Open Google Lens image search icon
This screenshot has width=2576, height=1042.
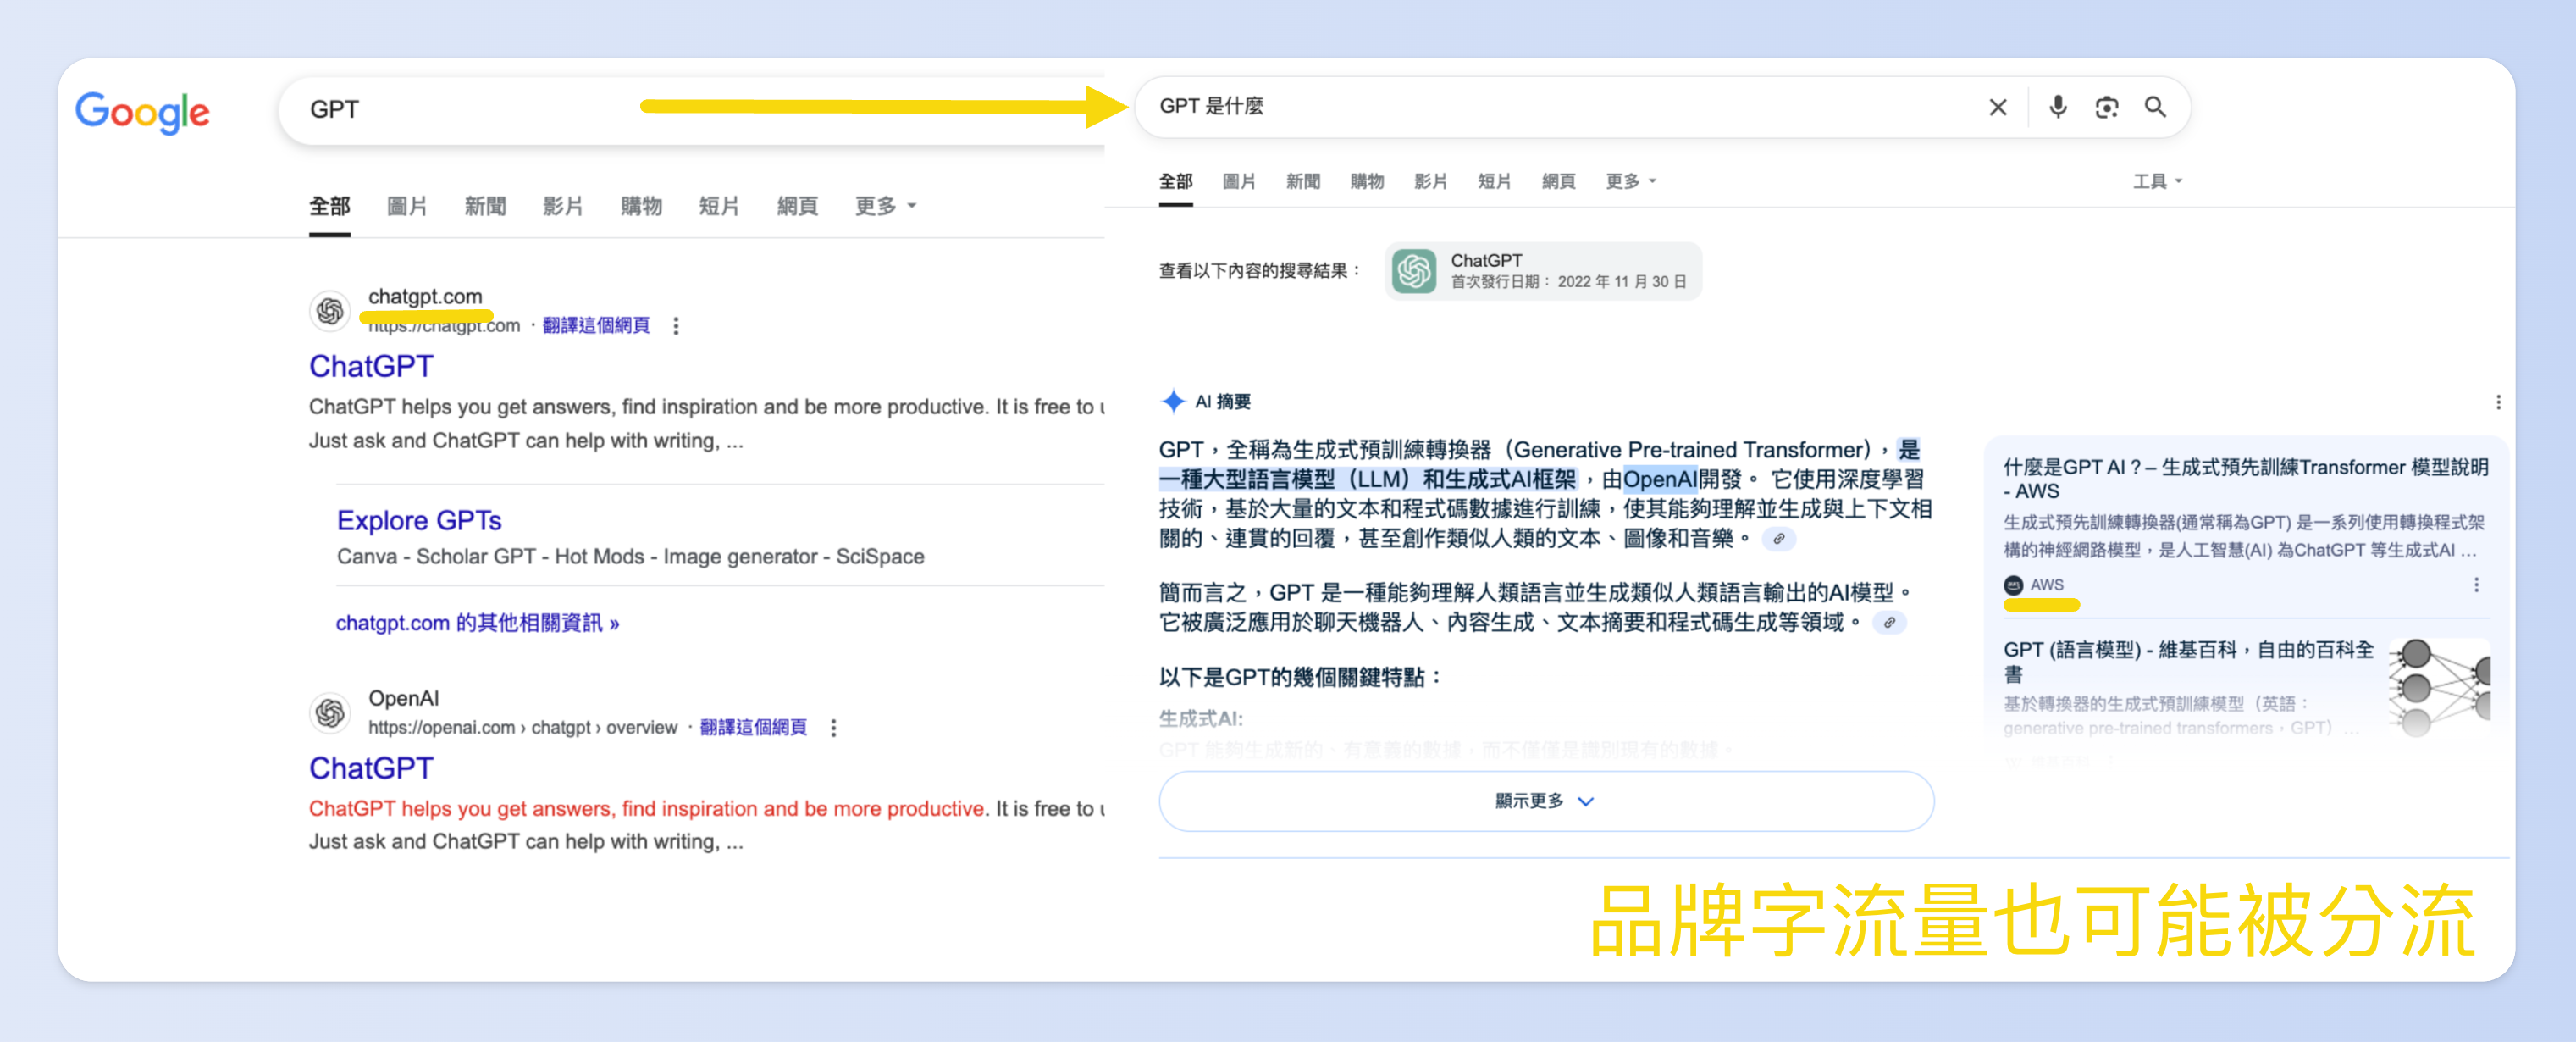point(2106,107)
